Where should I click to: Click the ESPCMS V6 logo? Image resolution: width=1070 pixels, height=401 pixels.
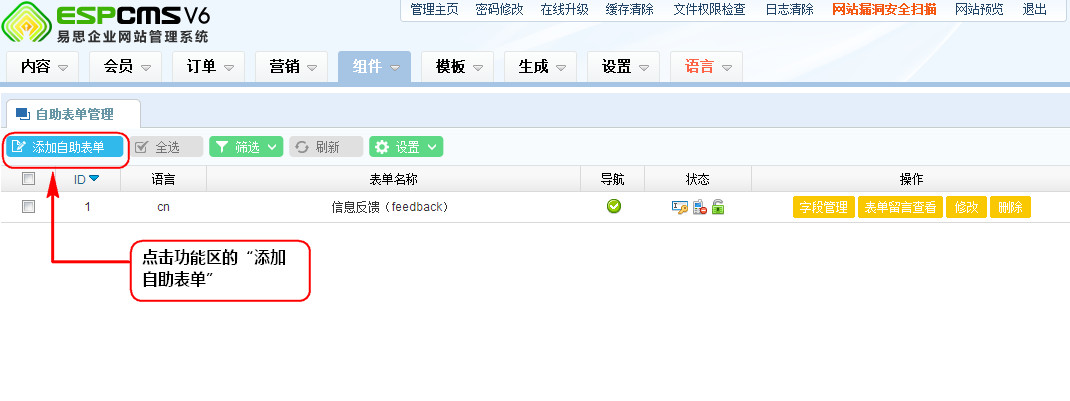point(106,23)
